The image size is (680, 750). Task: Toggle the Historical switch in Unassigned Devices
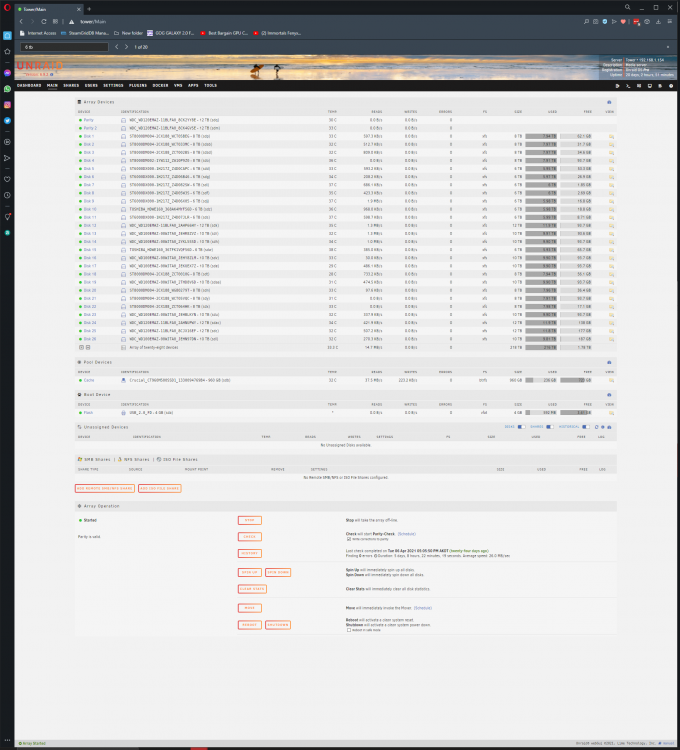pos(586,427)
